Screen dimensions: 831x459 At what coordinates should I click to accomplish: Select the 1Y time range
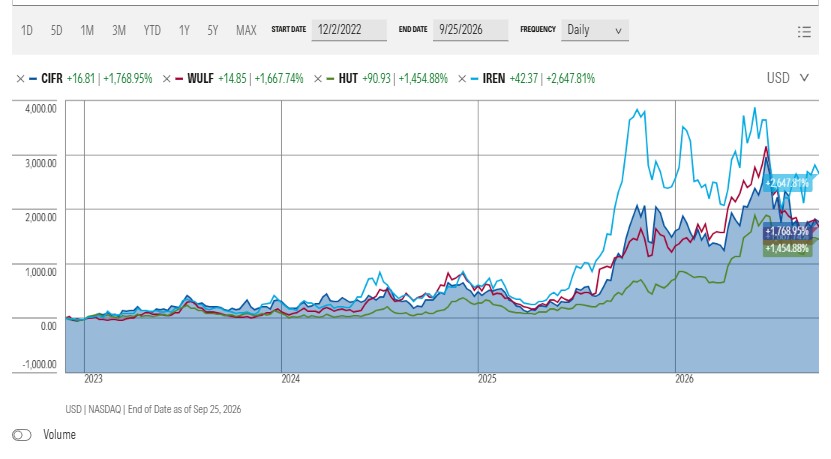tap(184, 30)
